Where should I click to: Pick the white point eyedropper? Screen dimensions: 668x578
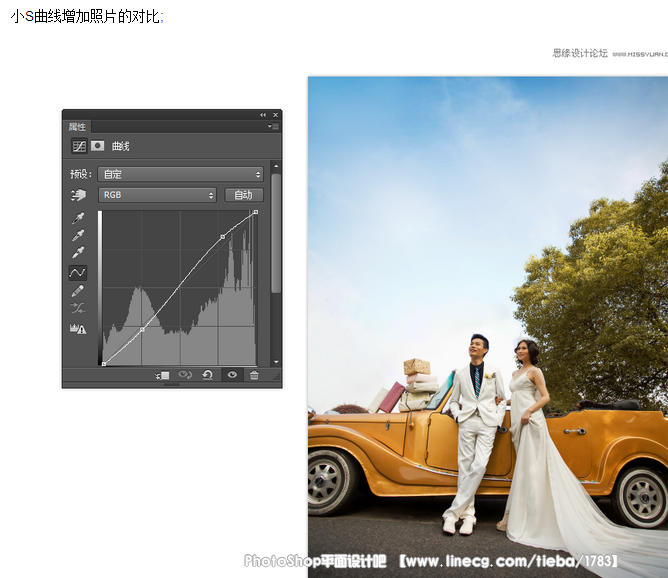click(78, 252)
